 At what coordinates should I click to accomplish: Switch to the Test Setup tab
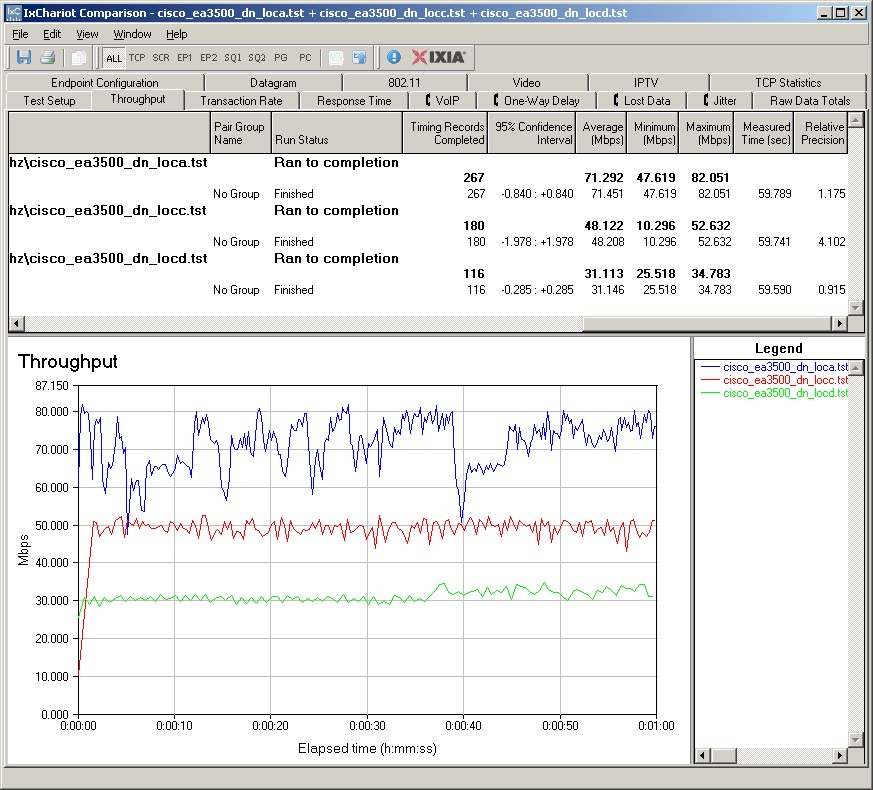point(49,101)
